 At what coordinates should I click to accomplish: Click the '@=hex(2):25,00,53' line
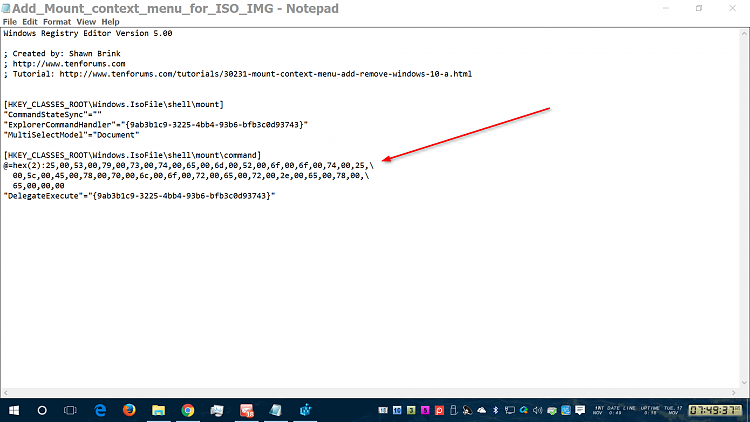(188, 166)
